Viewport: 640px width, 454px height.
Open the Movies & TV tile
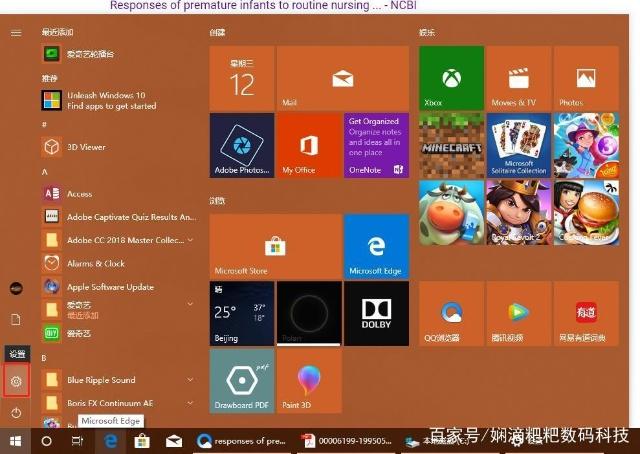point(519,78)
